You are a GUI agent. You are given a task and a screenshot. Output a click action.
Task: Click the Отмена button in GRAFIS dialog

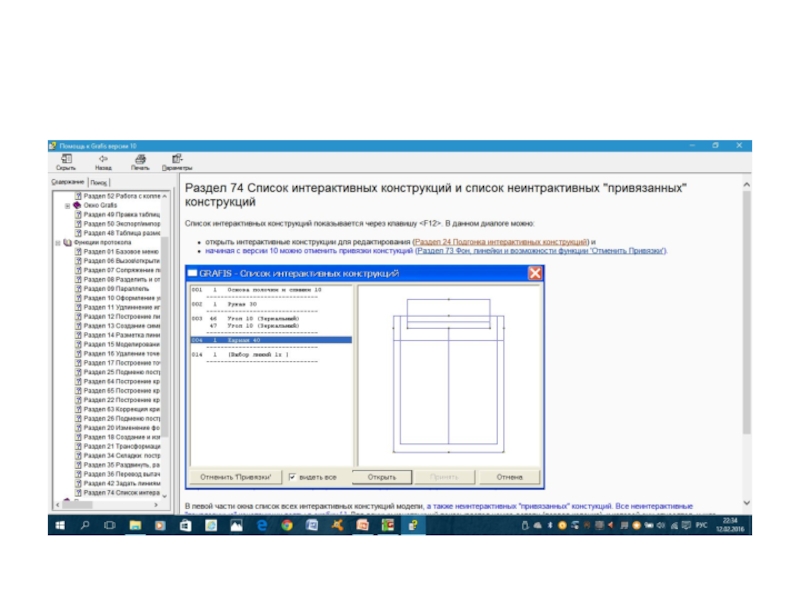click(x=509, y=477)
